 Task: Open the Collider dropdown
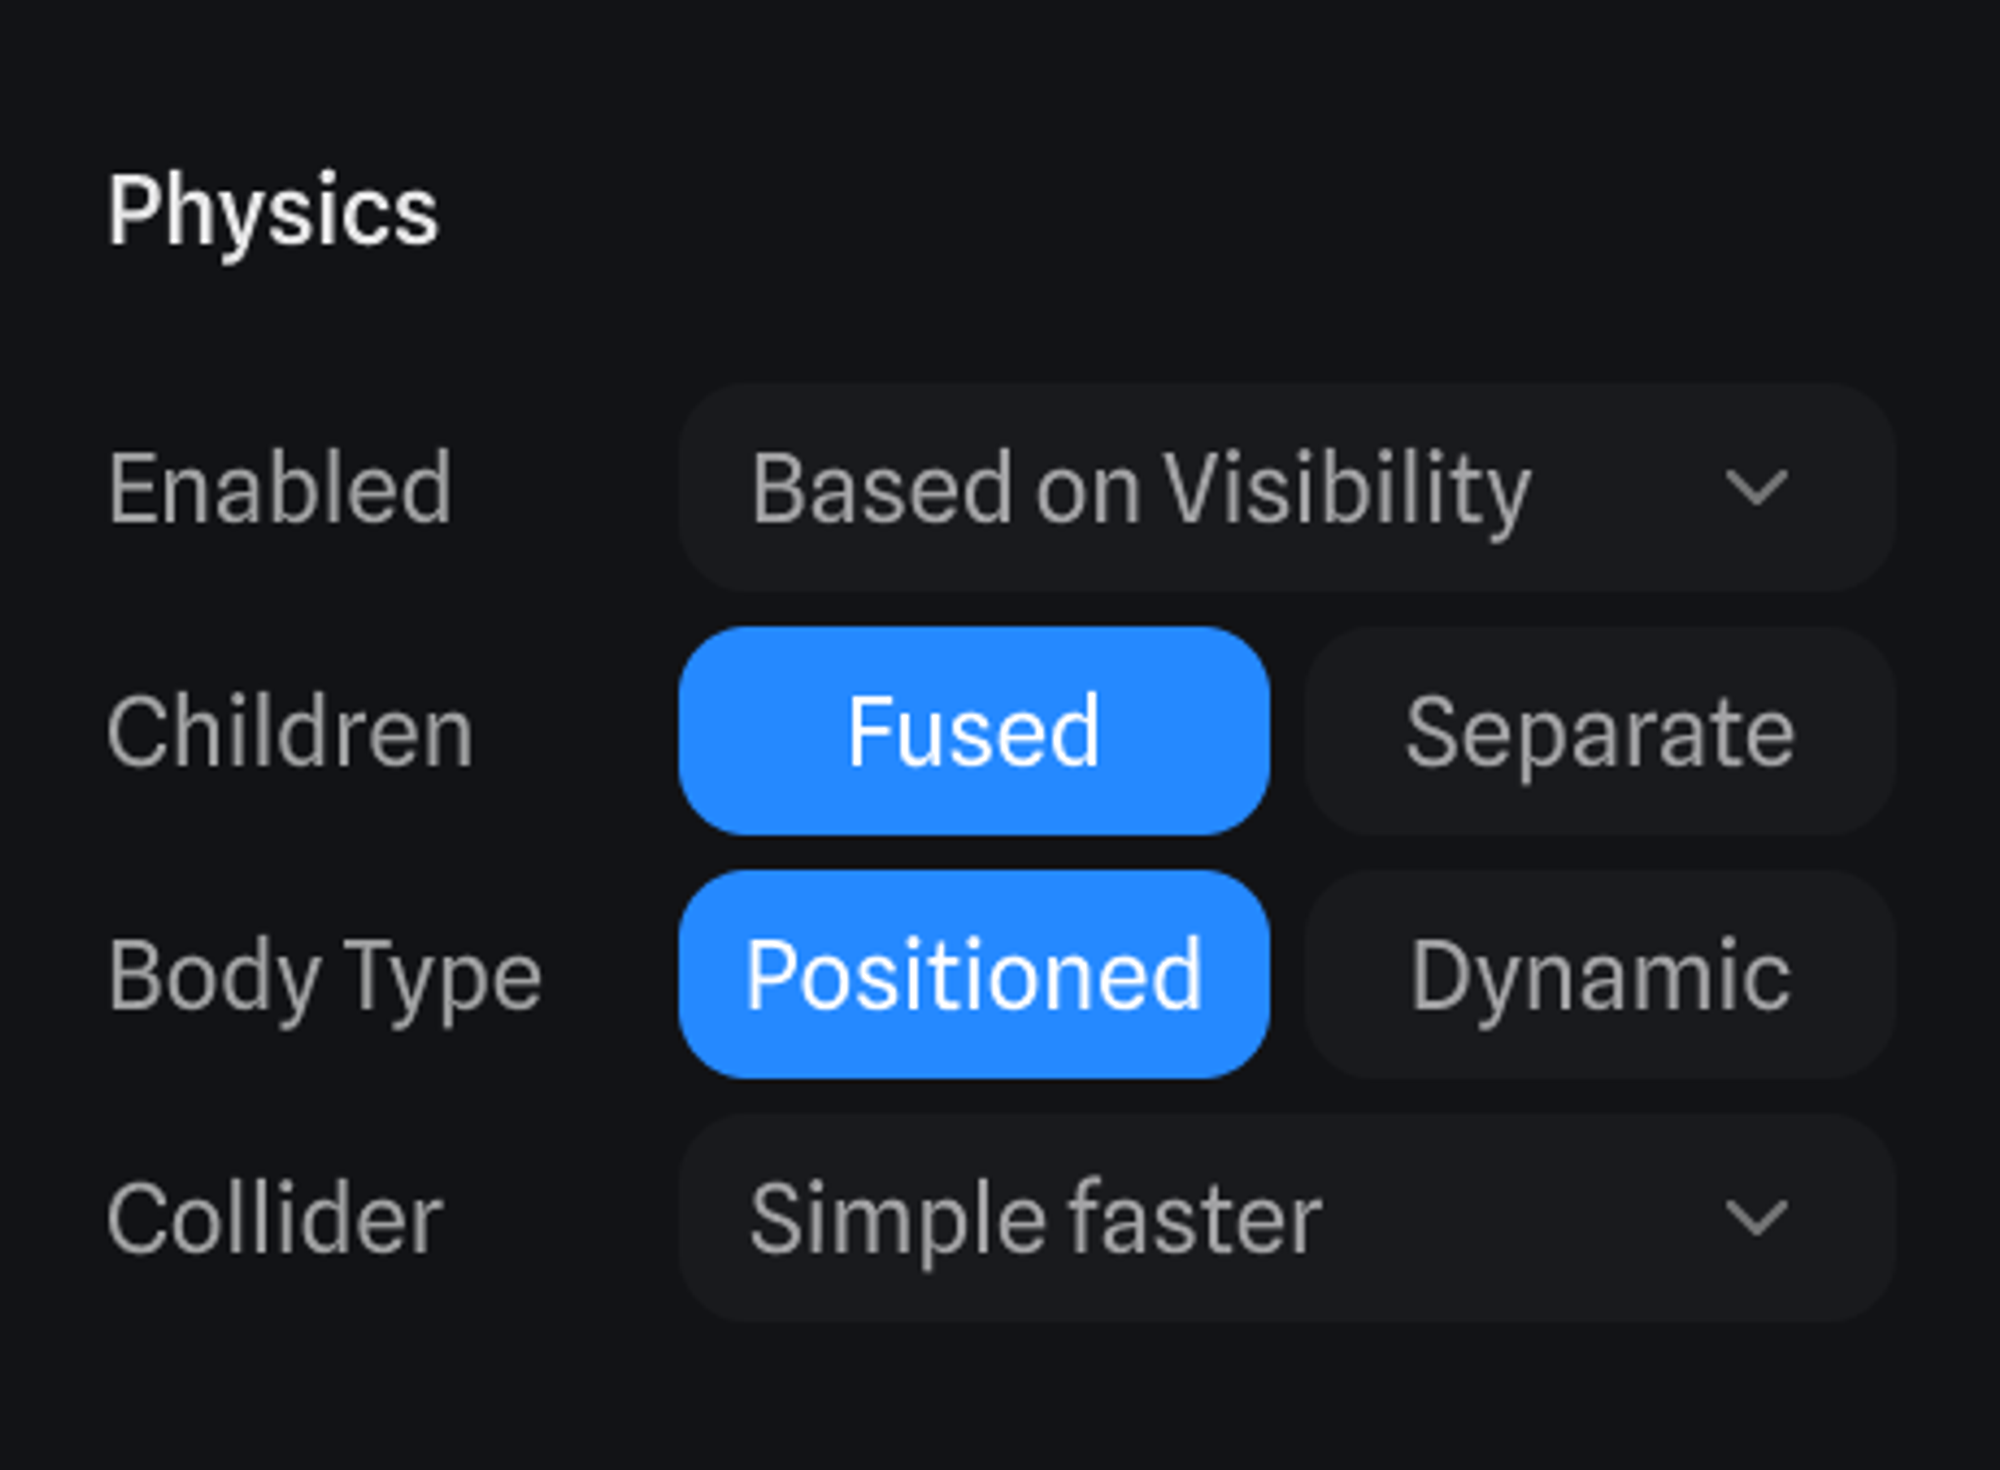tap(1286, 1218)
